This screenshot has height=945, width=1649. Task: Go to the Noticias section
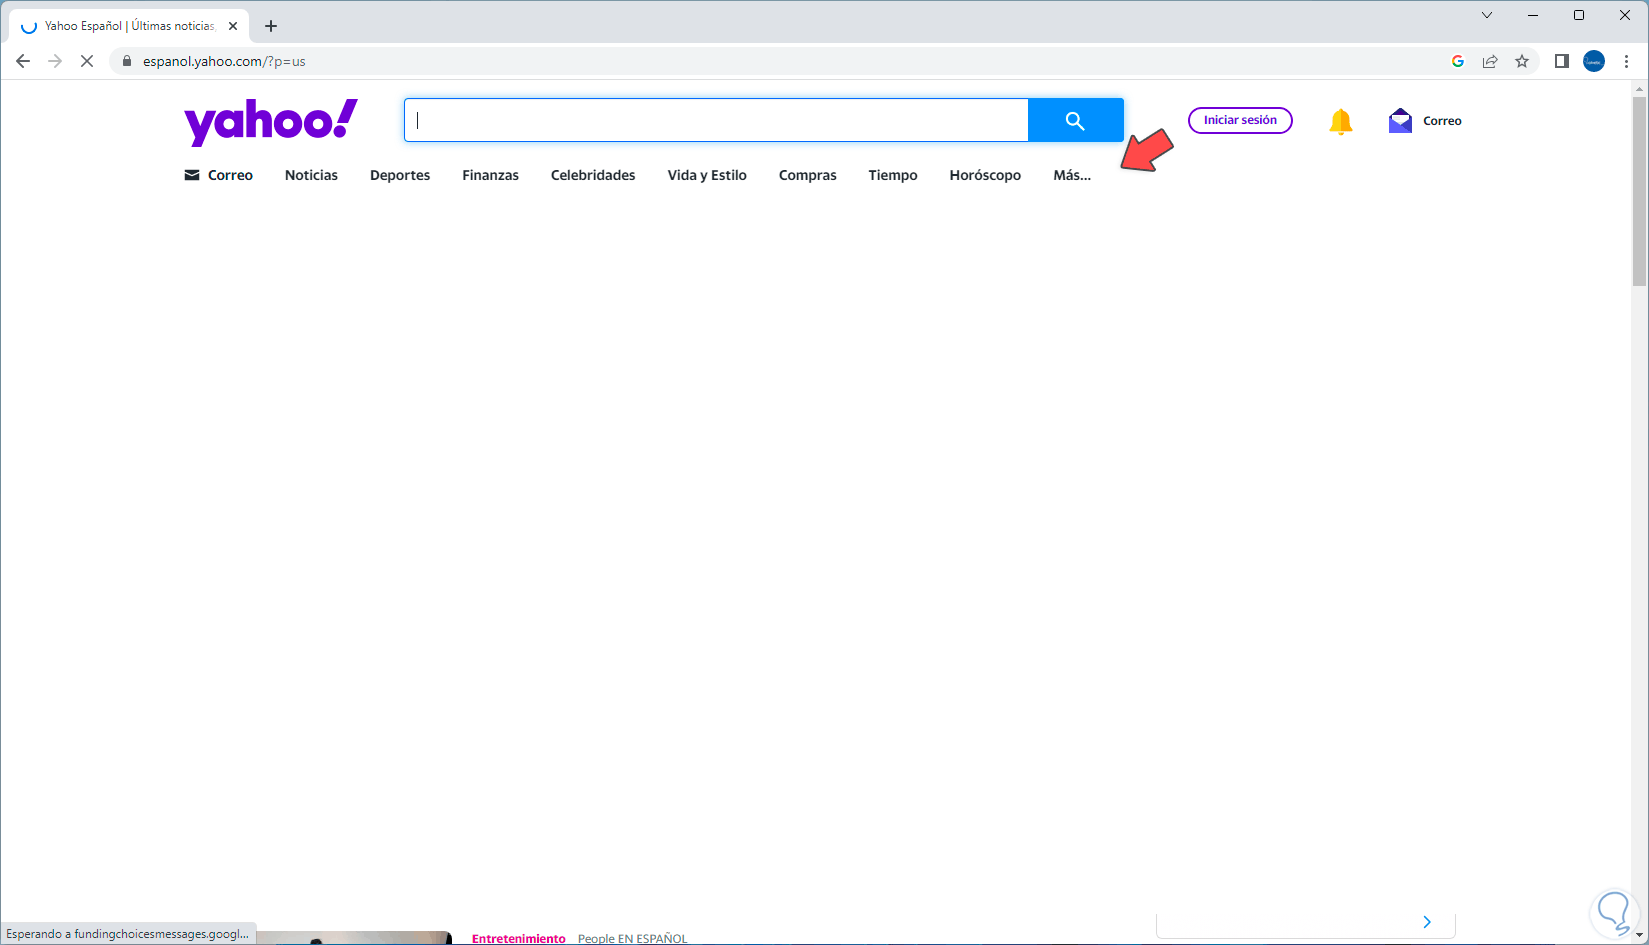coord(311,175)
